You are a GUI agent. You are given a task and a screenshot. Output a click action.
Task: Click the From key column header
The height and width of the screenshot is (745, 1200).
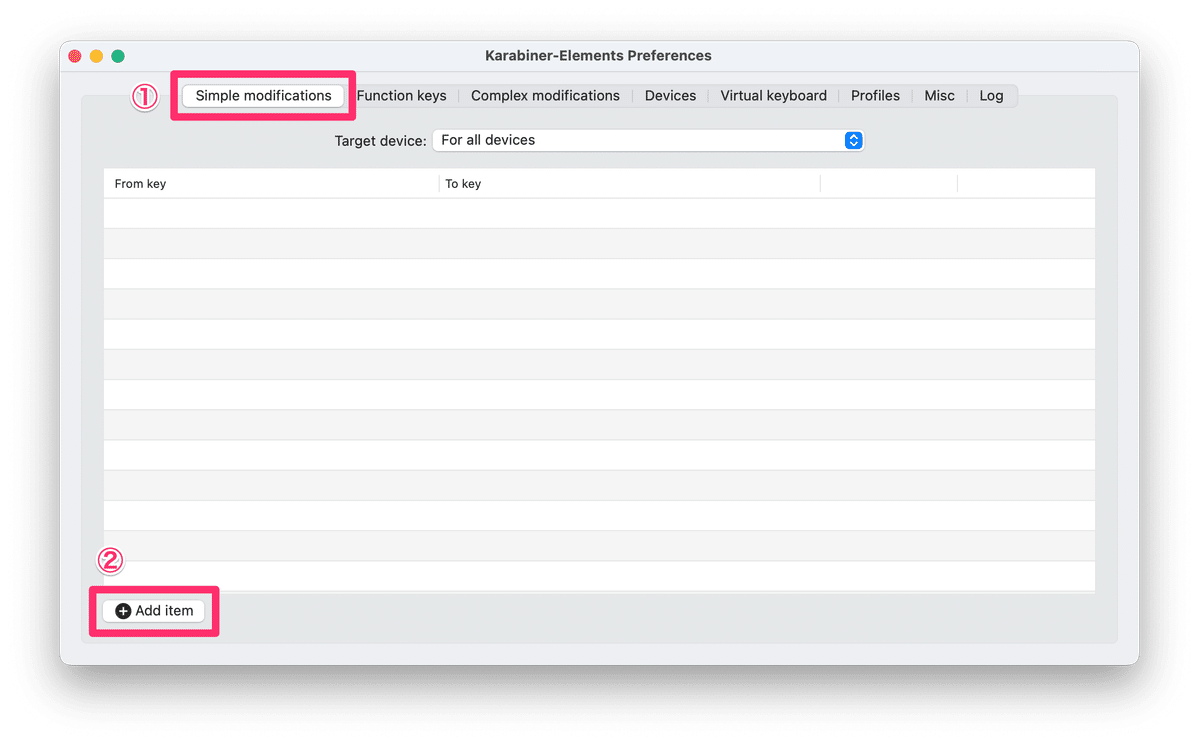pyautogui.click(x=271, y=184)
